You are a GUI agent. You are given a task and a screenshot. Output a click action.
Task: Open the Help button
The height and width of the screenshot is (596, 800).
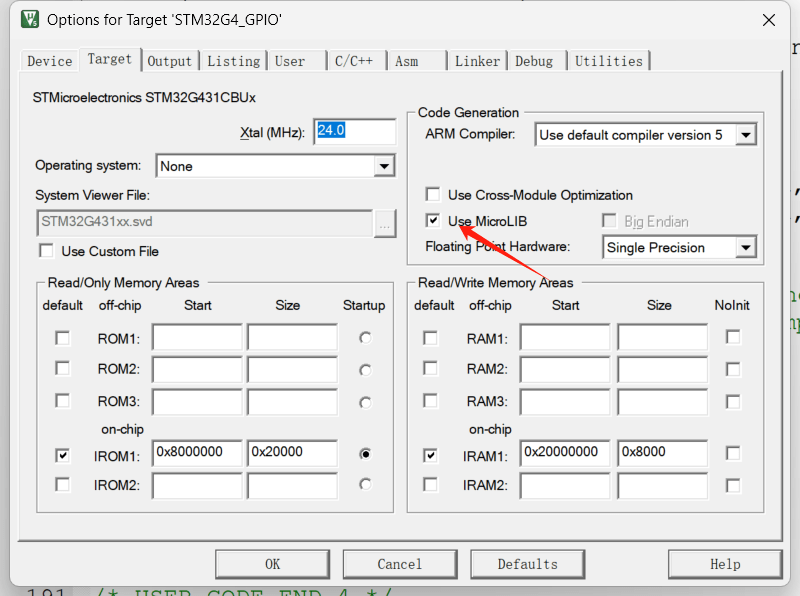click(x=725, y=564)
